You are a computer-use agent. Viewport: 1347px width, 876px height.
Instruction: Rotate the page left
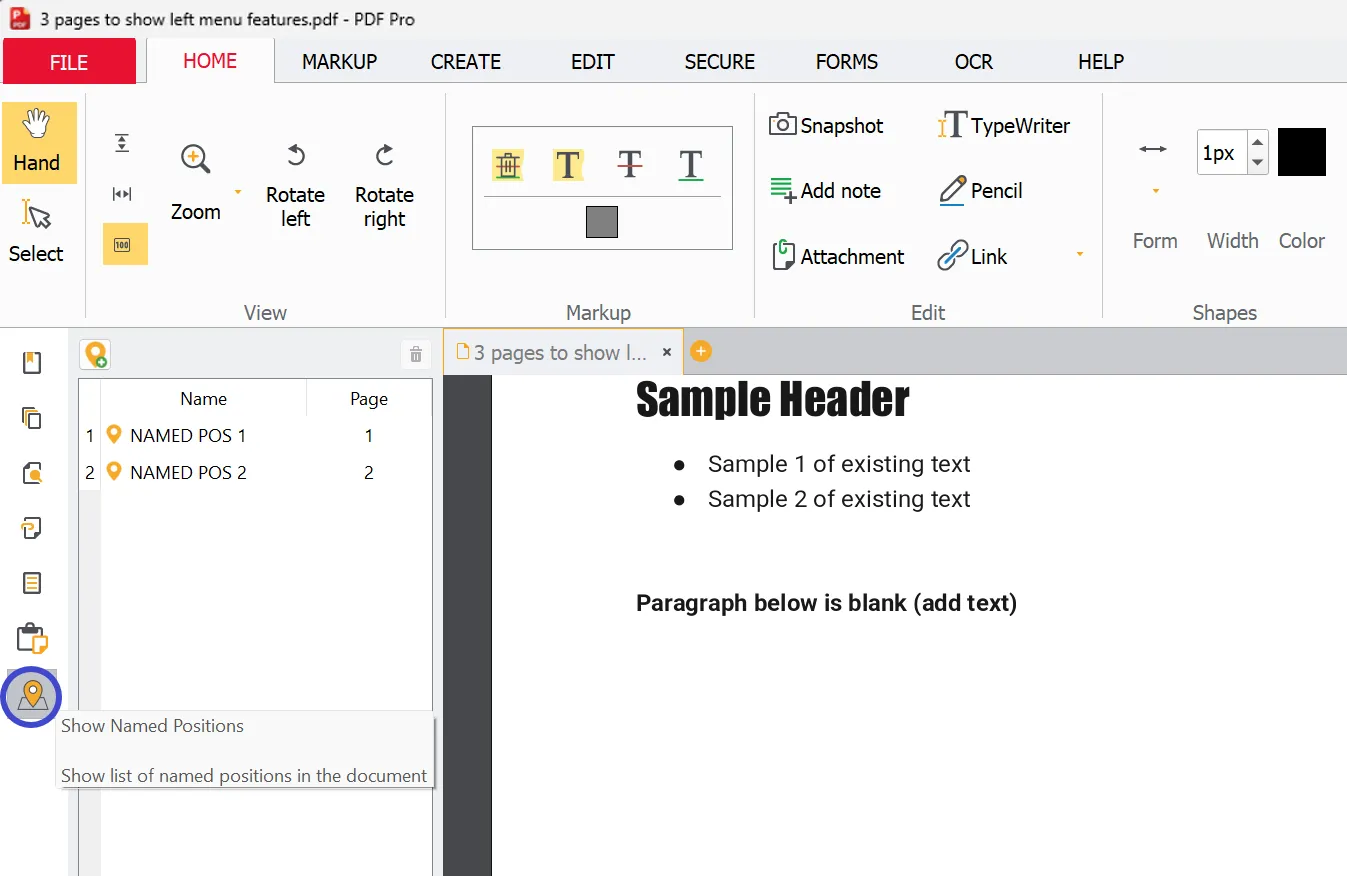[x=295, y=185]
